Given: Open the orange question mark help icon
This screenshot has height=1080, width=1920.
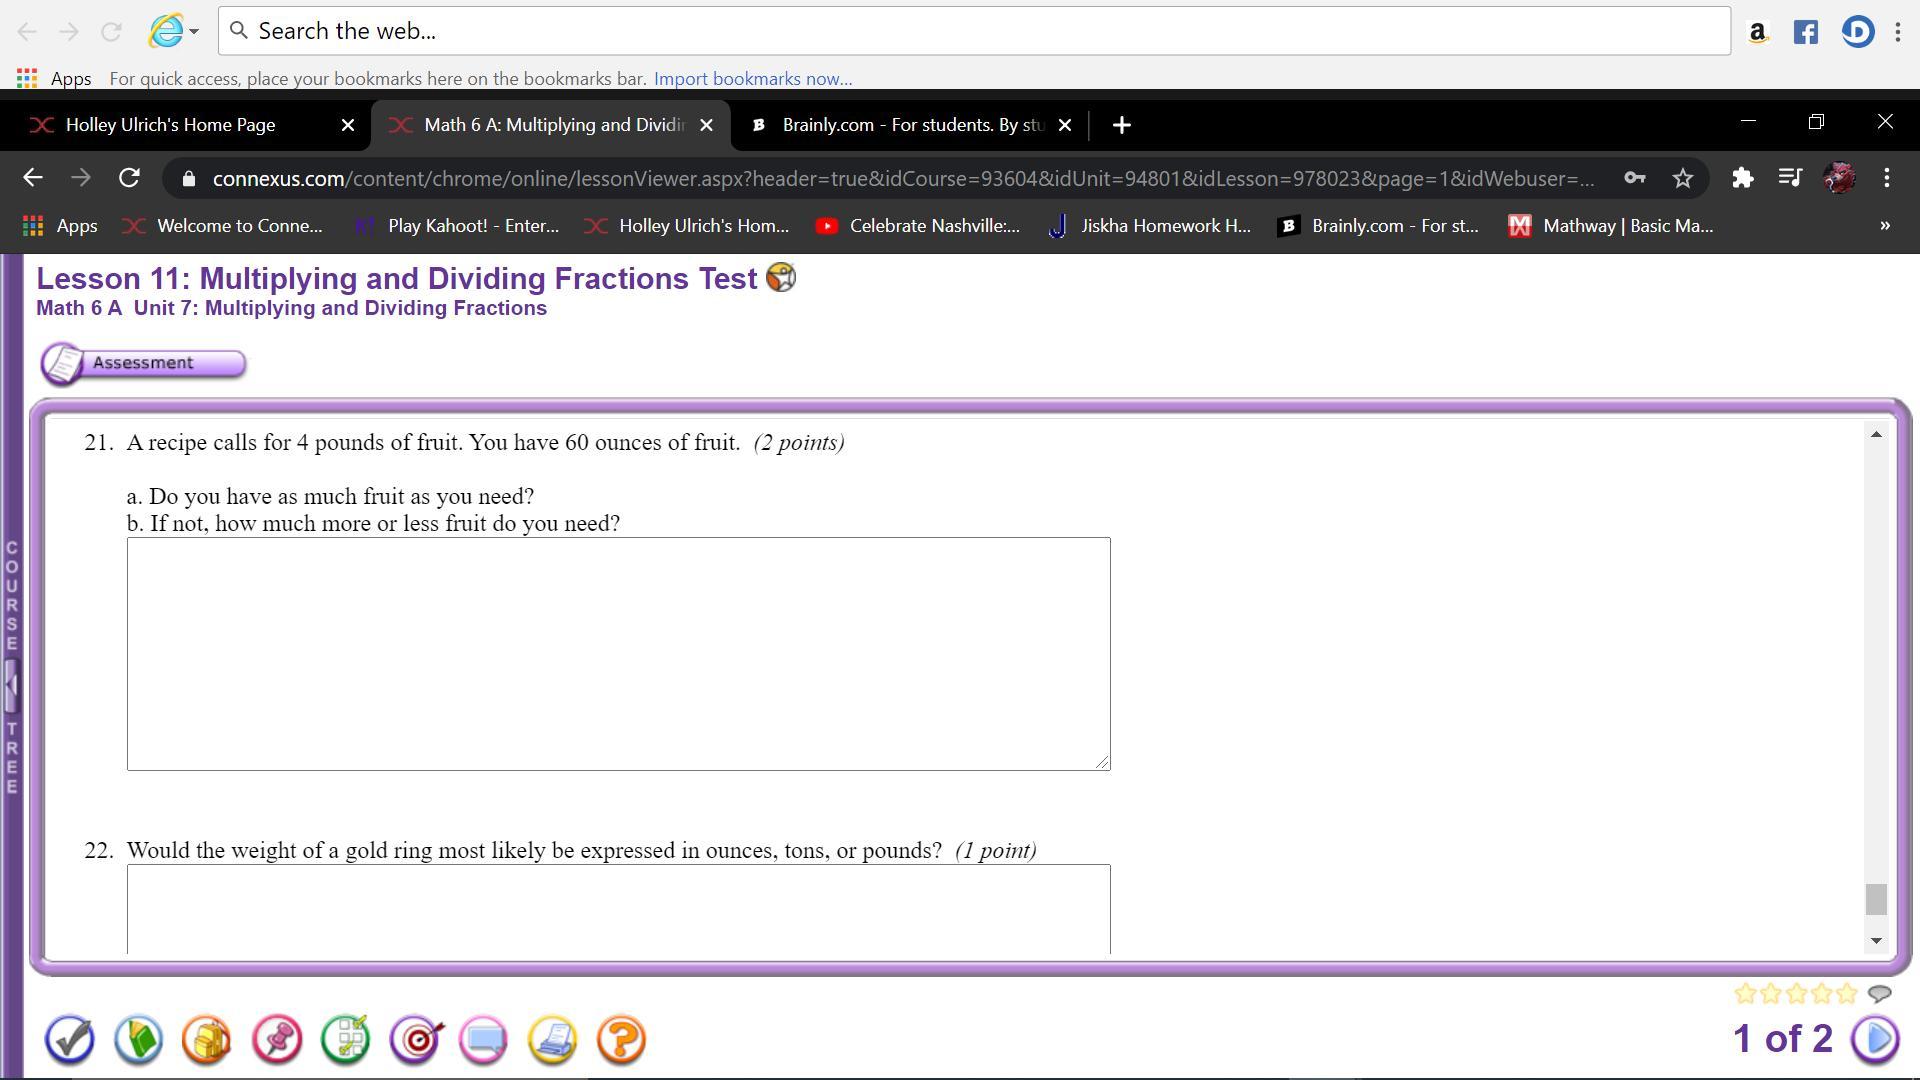Looking at the screenshot, I should click(621, 1040).
